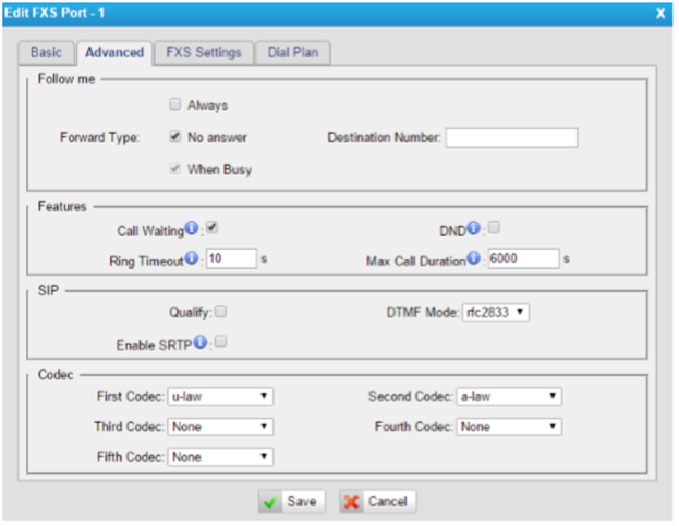Click the Max Call Duration info icon

click(474, 260)
